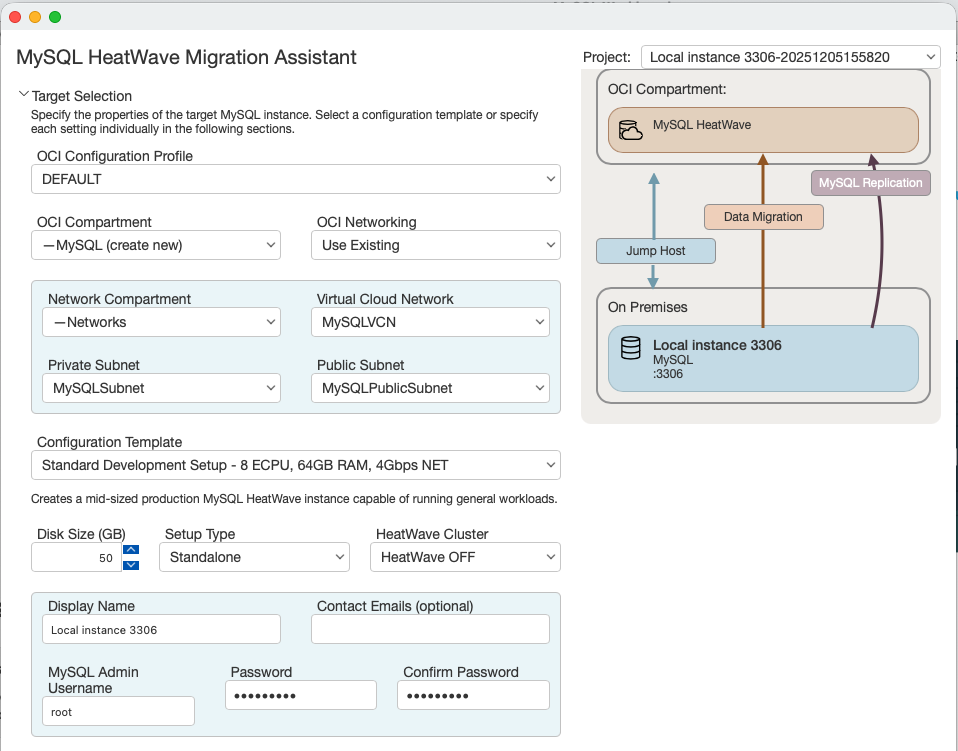Open the HeatWave Cluster dropdown

point(465,557)
